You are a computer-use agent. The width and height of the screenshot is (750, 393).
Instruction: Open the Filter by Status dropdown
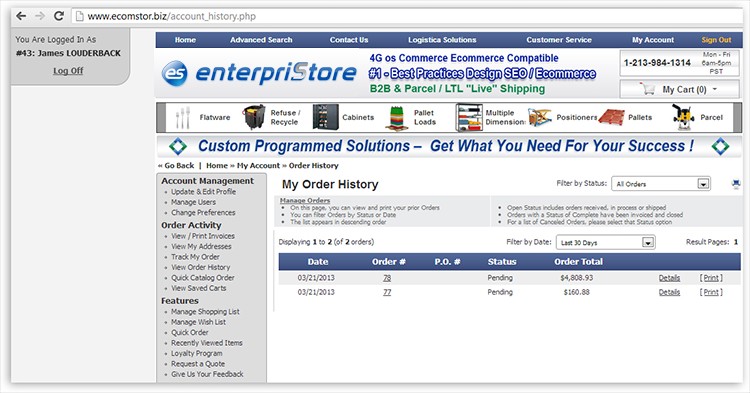(661, 184)
